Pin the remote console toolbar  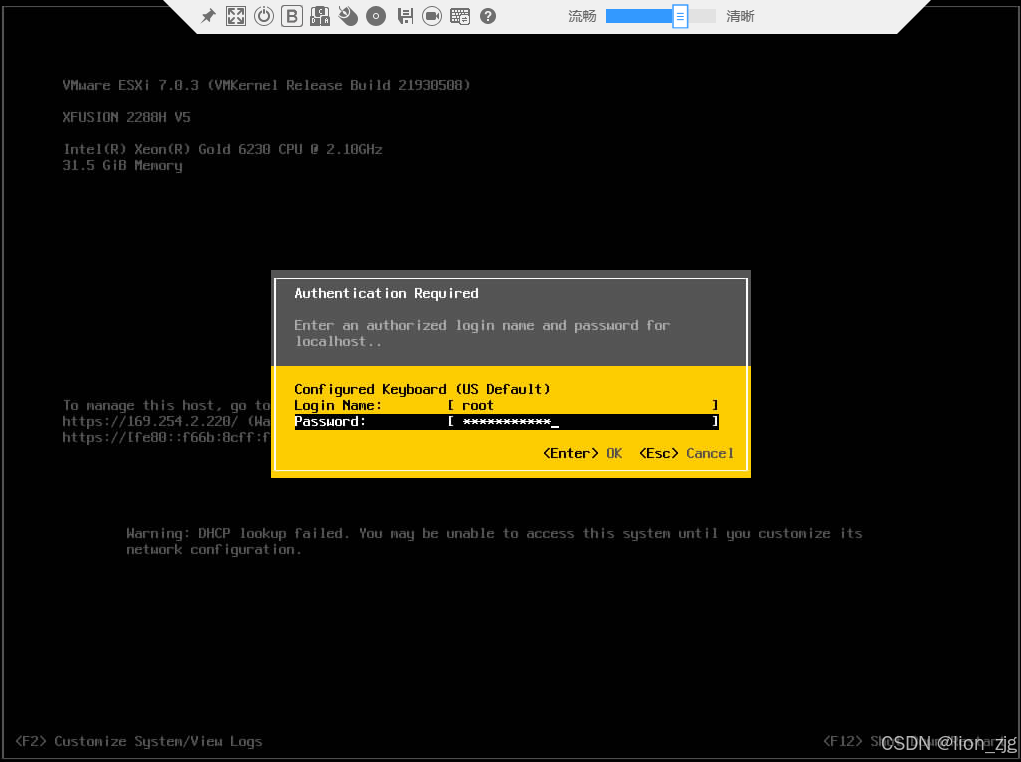(208, 16)
